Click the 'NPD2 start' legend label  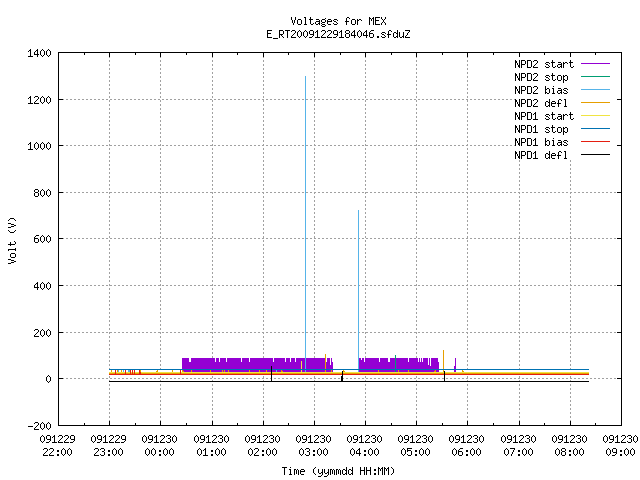pyautogui.click(x=544, y=64)
